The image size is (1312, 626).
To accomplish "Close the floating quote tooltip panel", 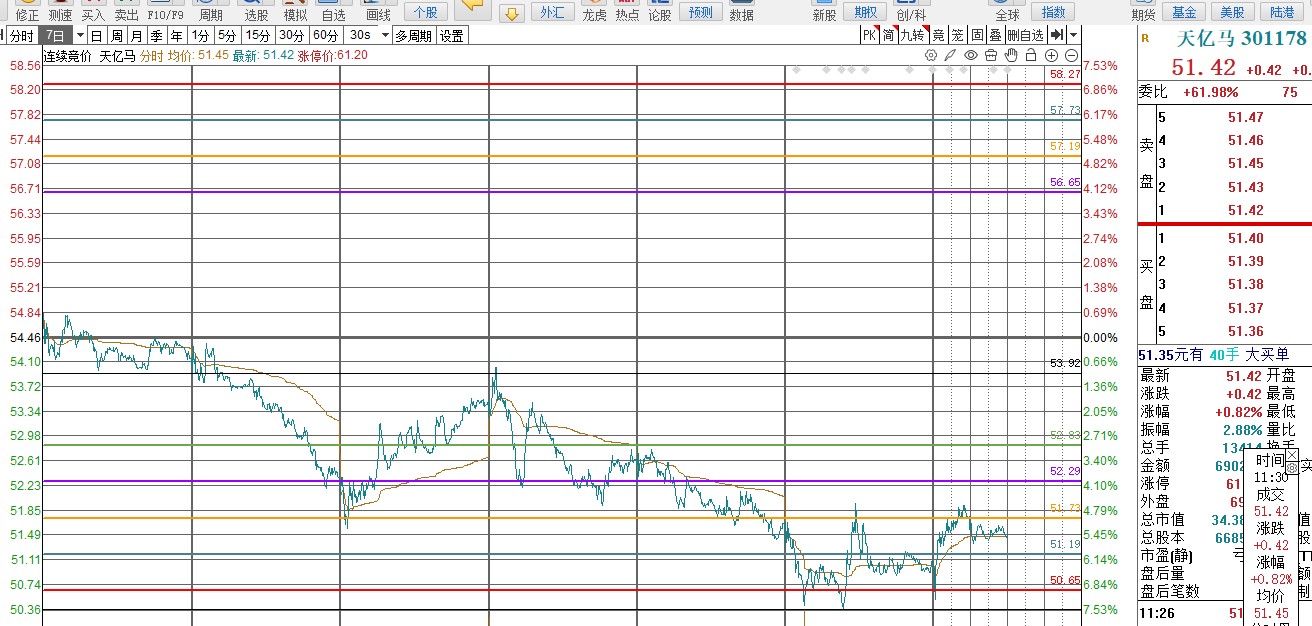I will point(1291,455).
